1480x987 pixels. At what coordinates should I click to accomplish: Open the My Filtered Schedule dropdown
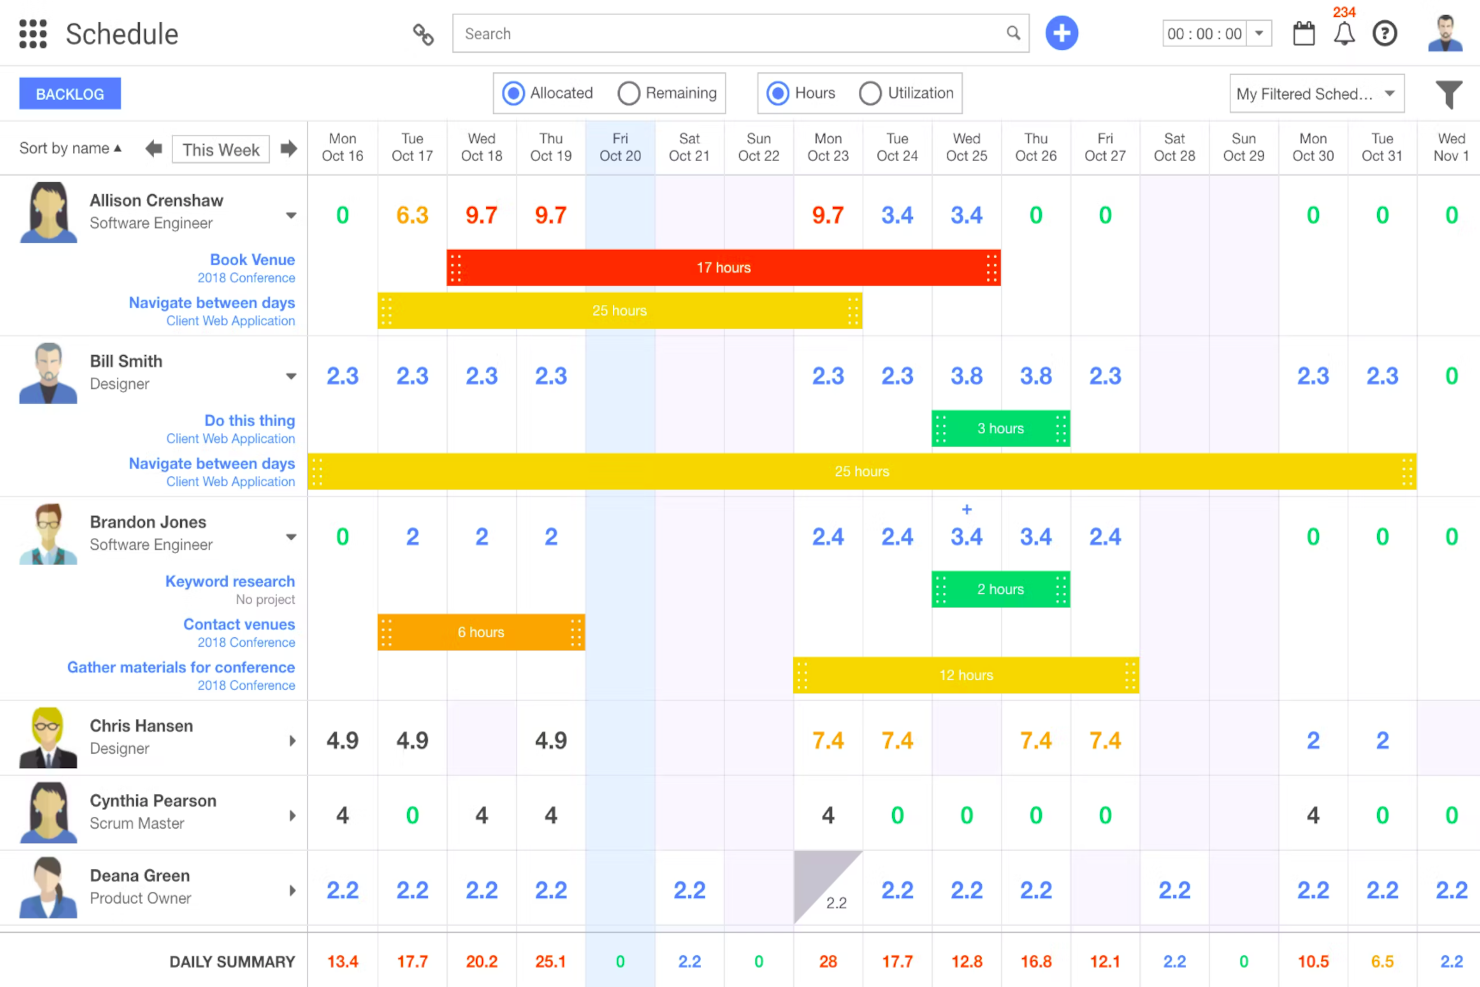pos(1316,94)
